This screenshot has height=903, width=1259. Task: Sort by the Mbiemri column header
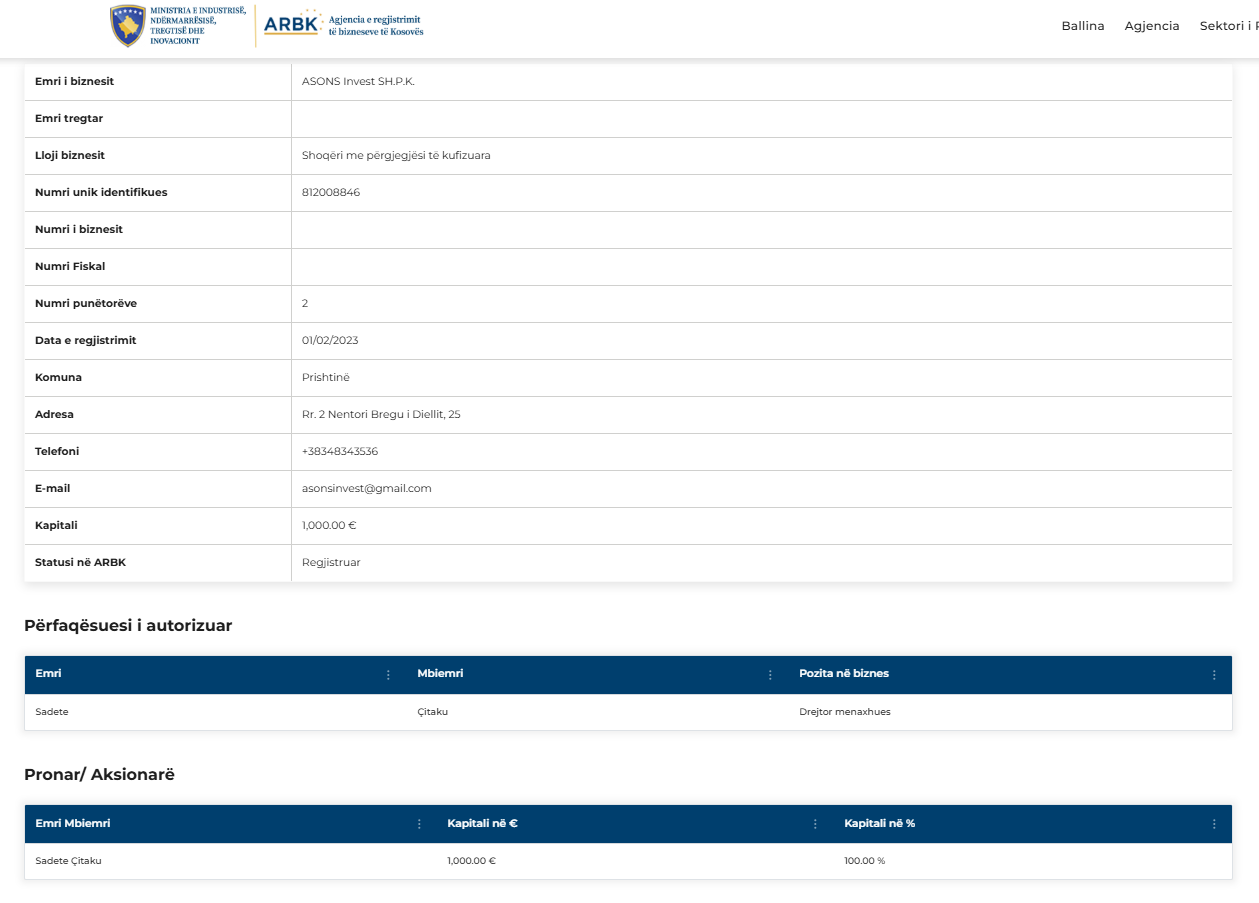click(x=440, y=674)
